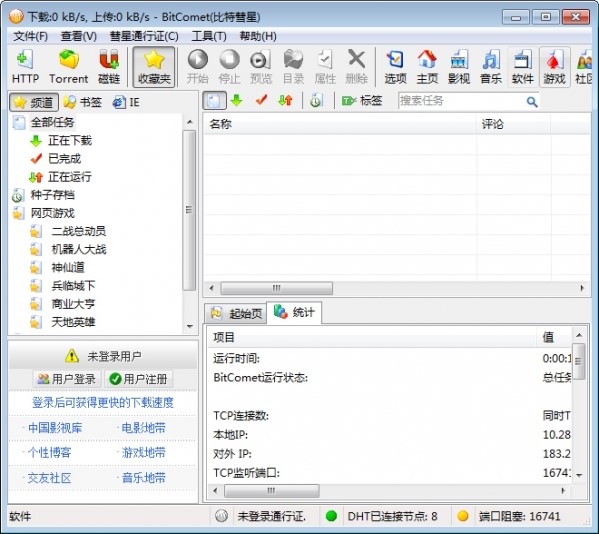This screenshot has height=534, width=599.
Task: Open the 音乐地带 link
Action: pos(143,478)
